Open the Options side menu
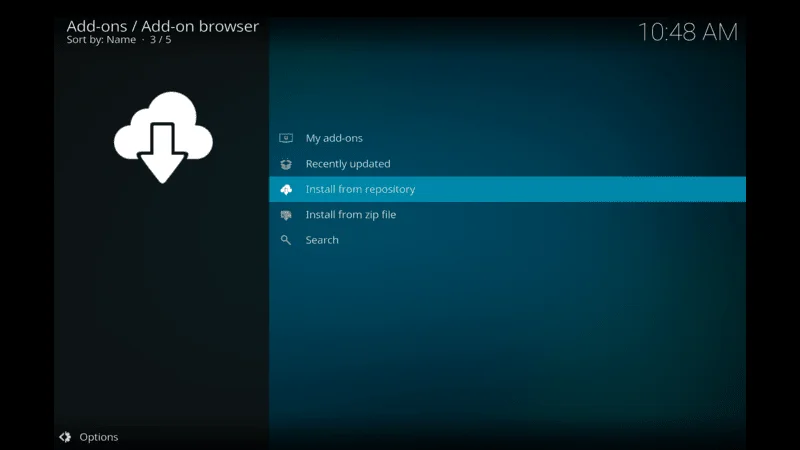800x450 pixels. click(x=89, y=437)
